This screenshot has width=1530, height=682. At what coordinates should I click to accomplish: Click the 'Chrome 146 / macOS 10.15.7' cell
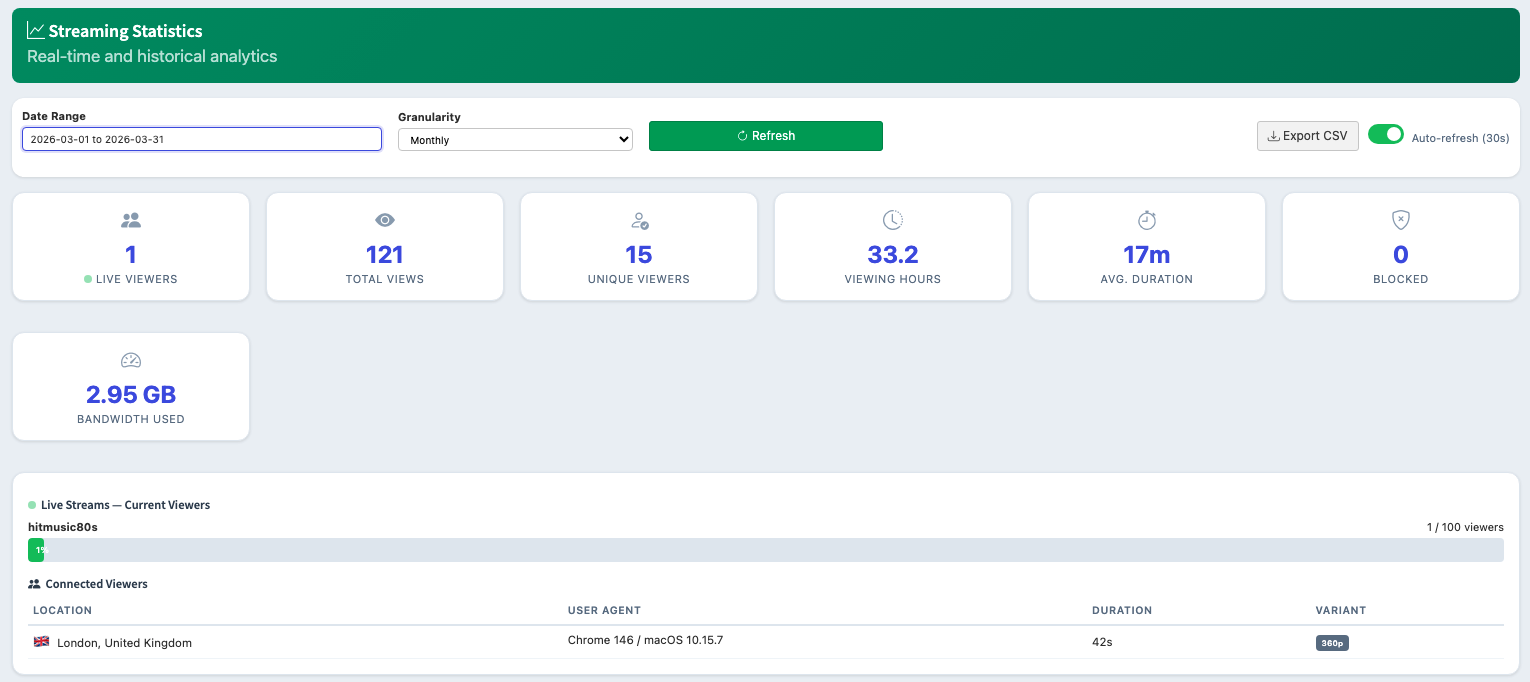point(645,640)
